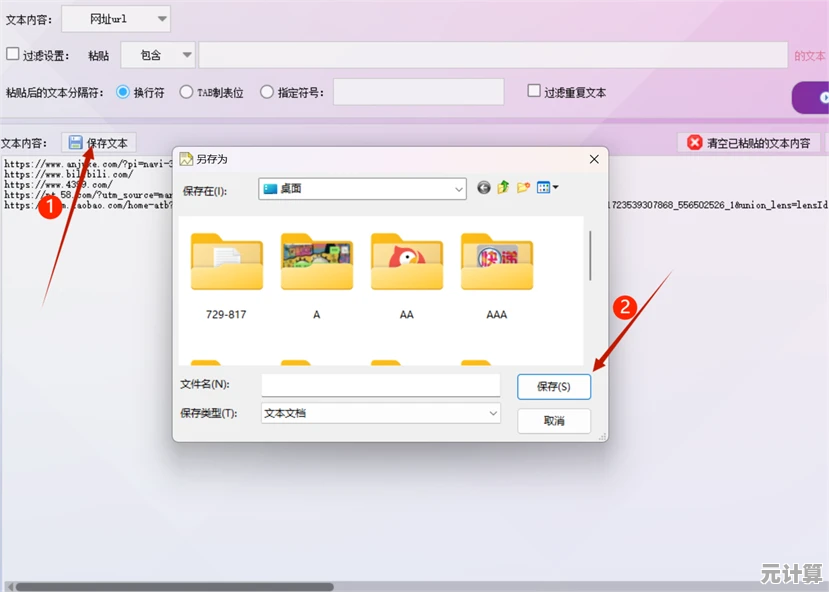Select the 指定符号 radio button

pos(266,92)
